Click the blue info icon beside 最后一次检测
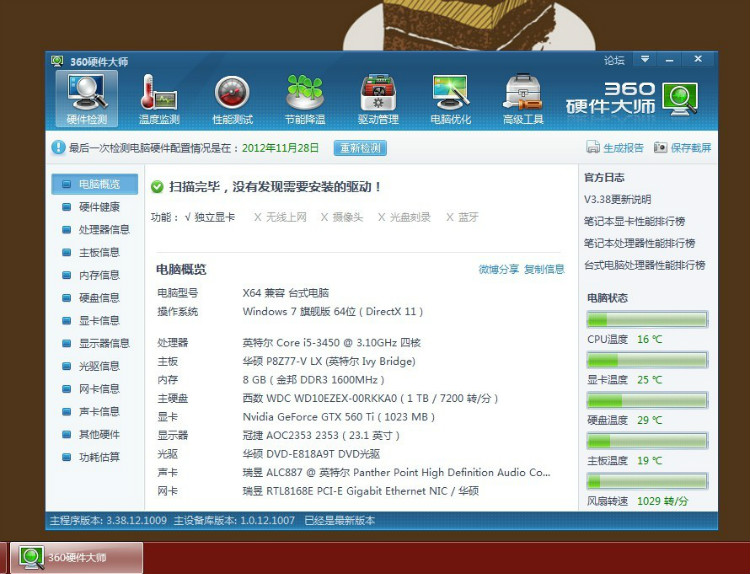Image resolution: width=750 pixels, height=574 pixels. tap(58, 147)
